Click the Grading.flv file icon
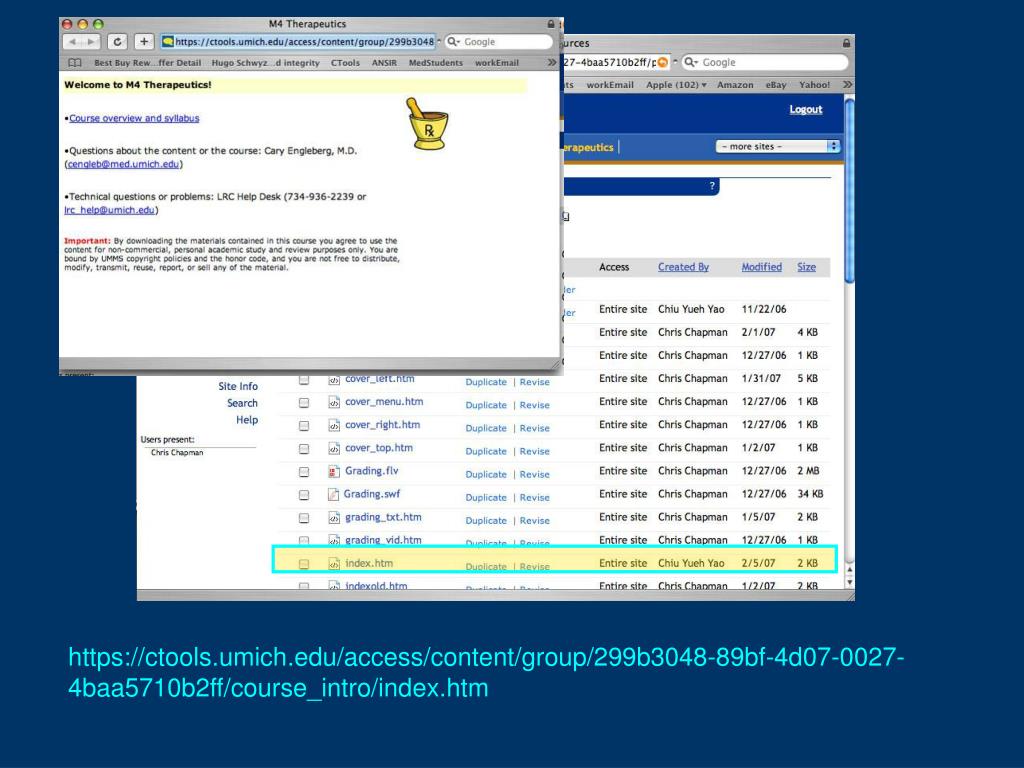Viewport: 1024px width, 768px height. click(334, 472)
